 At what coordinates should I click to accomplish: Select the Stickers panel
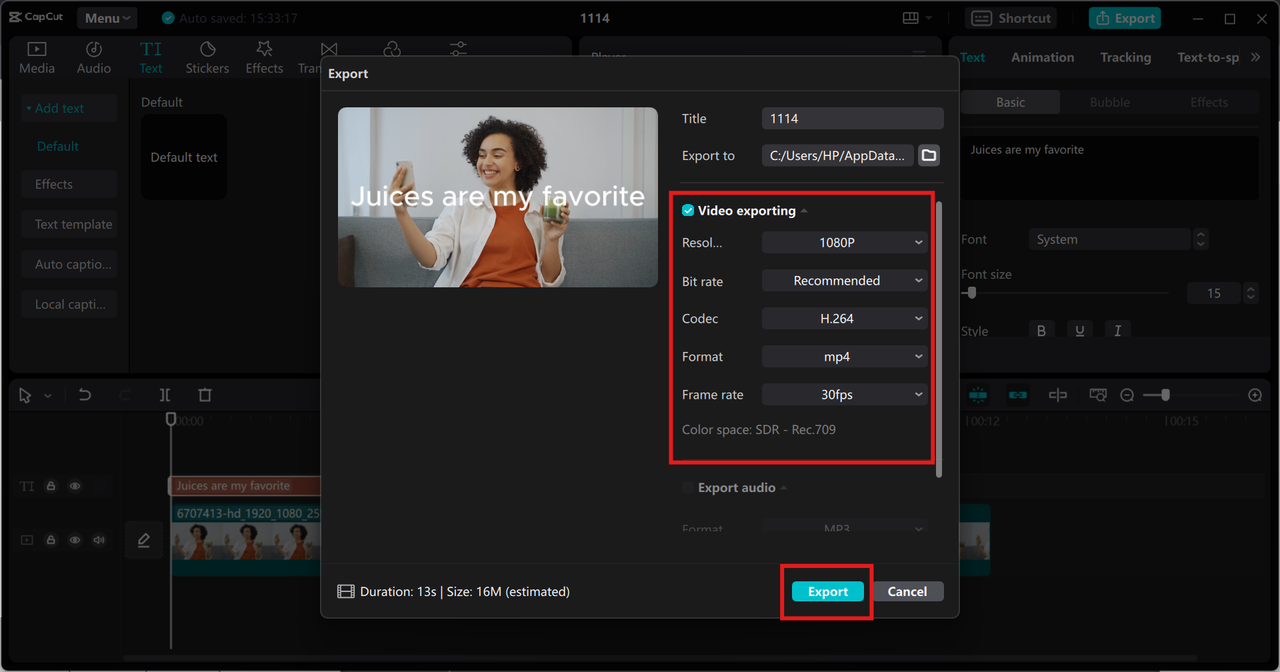(x=207, y=56)
